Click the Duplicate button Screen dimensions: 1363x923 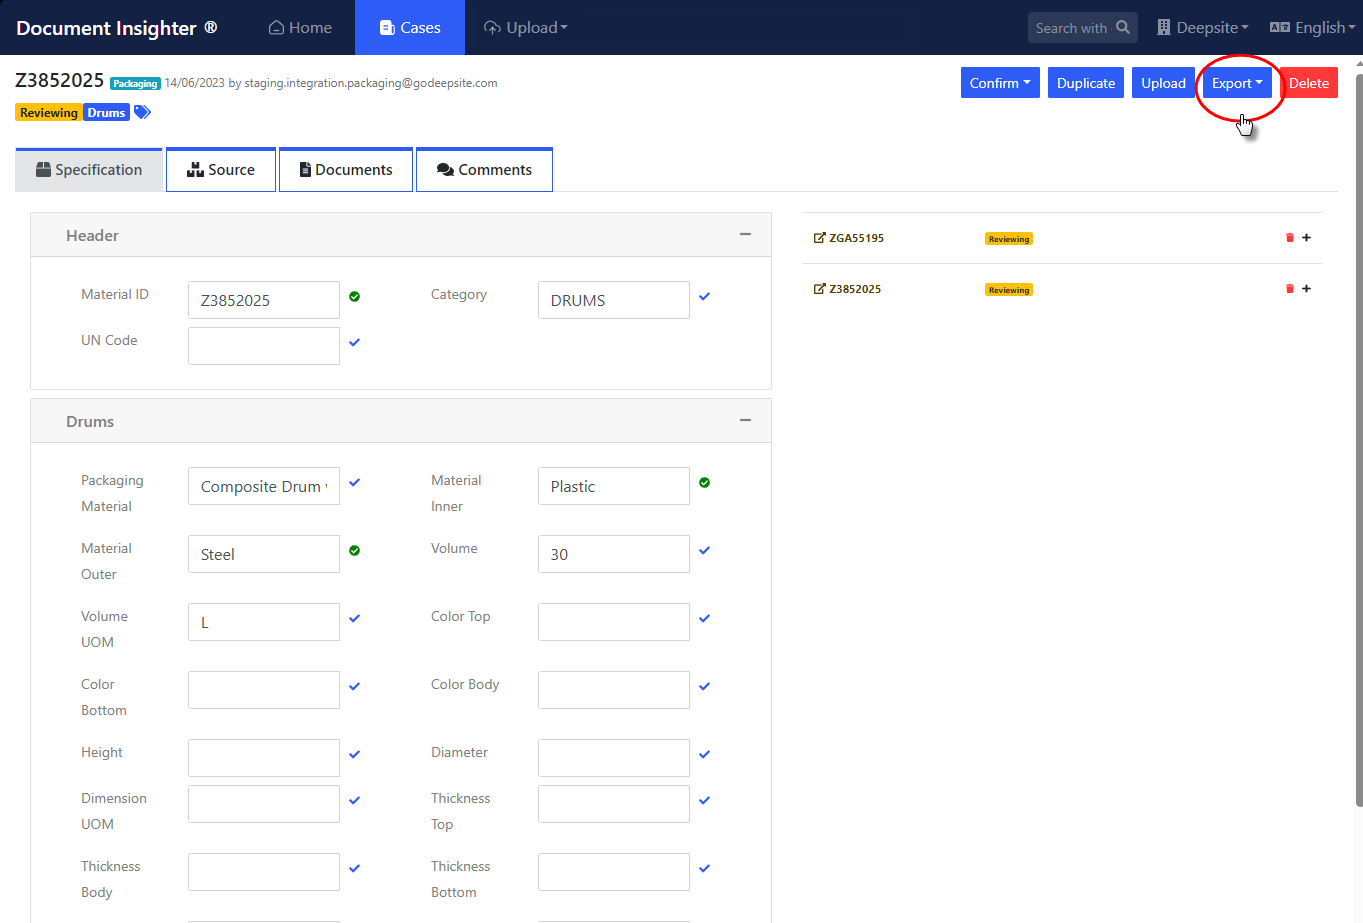click(1085, 83)
